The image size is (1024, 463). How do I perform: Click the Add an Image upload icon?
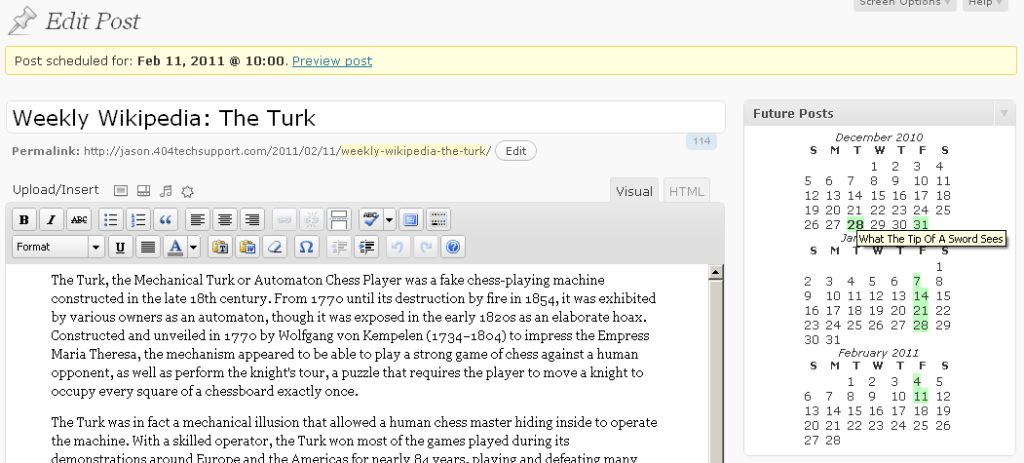pos(120,191)
